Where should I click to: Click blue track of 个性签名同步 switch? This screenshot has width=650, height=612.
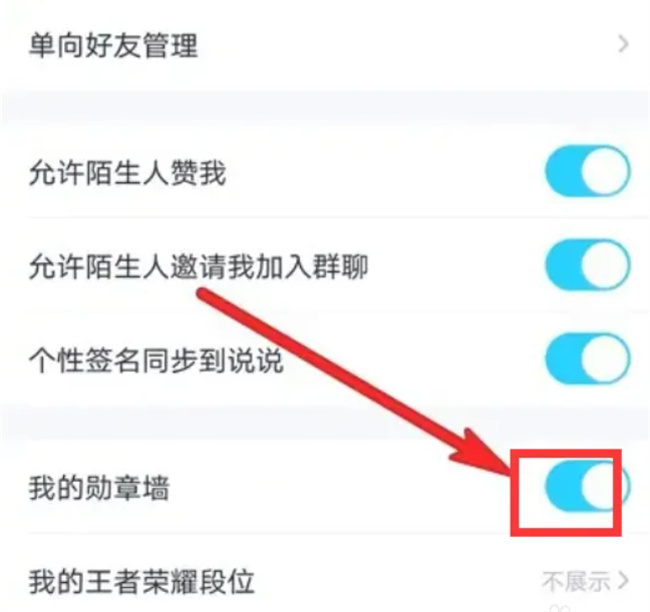[563, 358]
